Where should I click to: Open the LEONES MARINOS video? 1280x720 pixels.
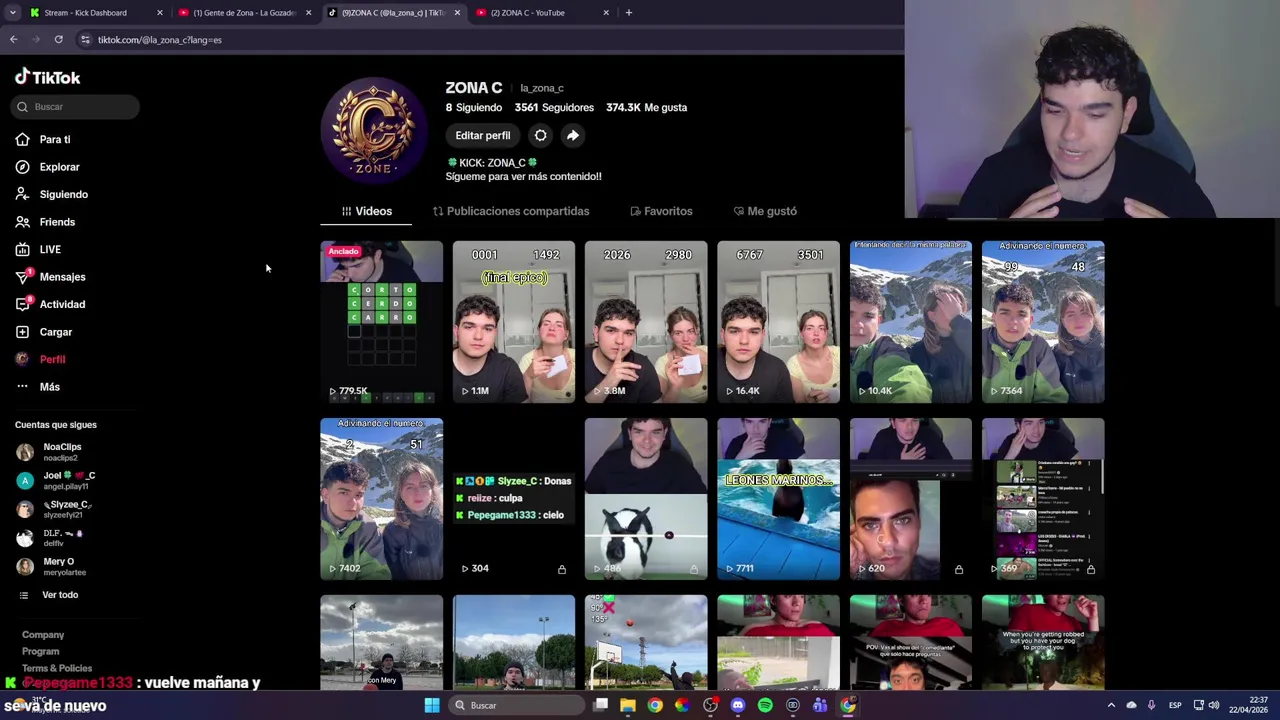[x=778, y=499]
